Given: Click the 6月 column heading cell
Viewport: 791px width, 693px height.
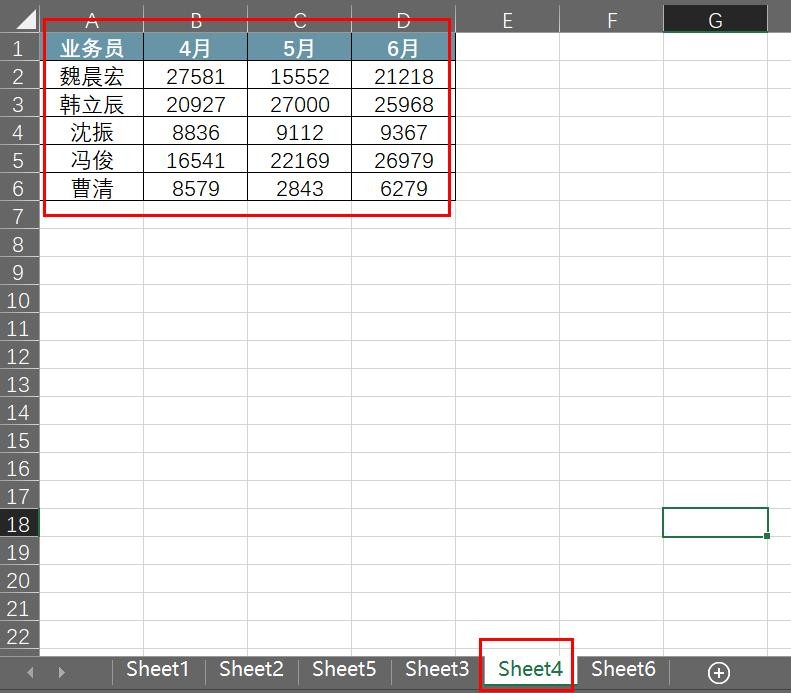Looking at the screenshot, I should tap(403, 48).
